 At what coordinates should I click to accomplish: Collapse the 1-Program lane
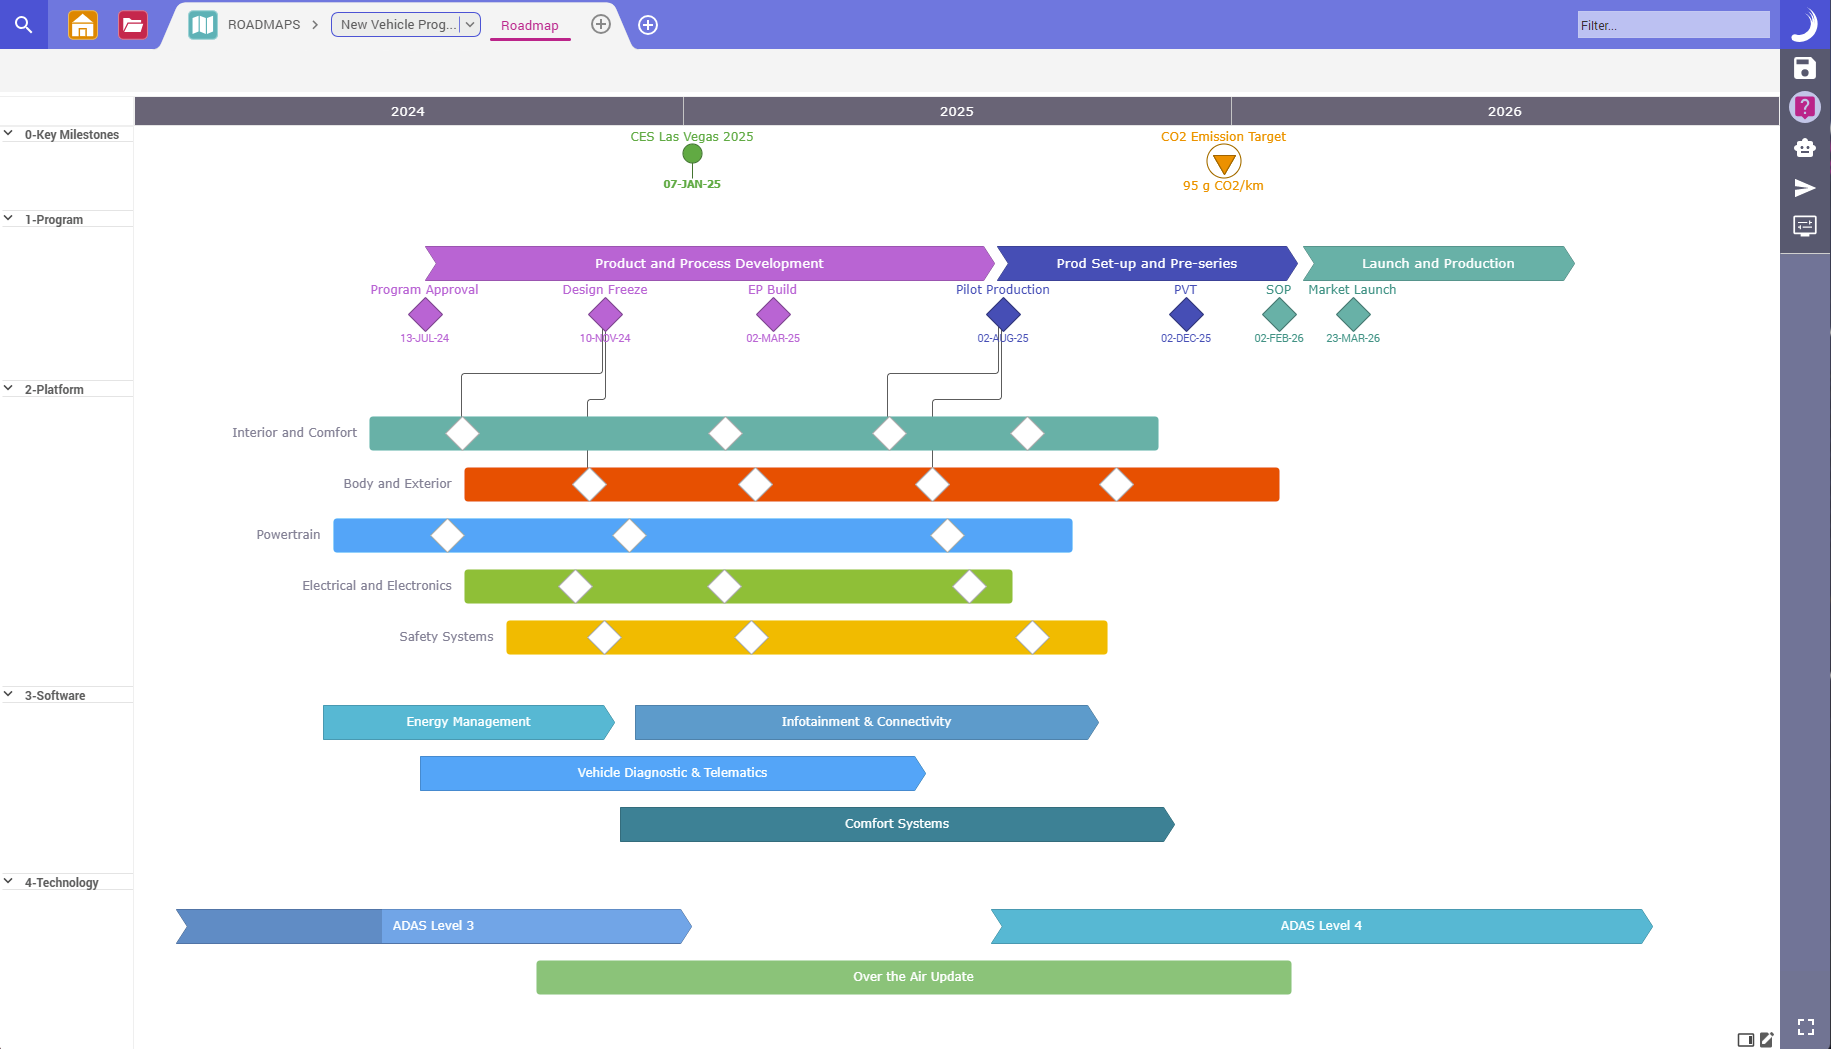point(8,218)
